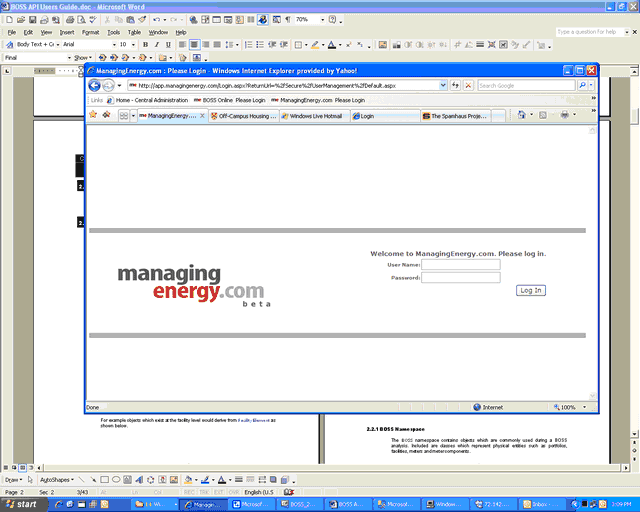
Task: Open the Home - Central Administration link
Action: point(147,100)
